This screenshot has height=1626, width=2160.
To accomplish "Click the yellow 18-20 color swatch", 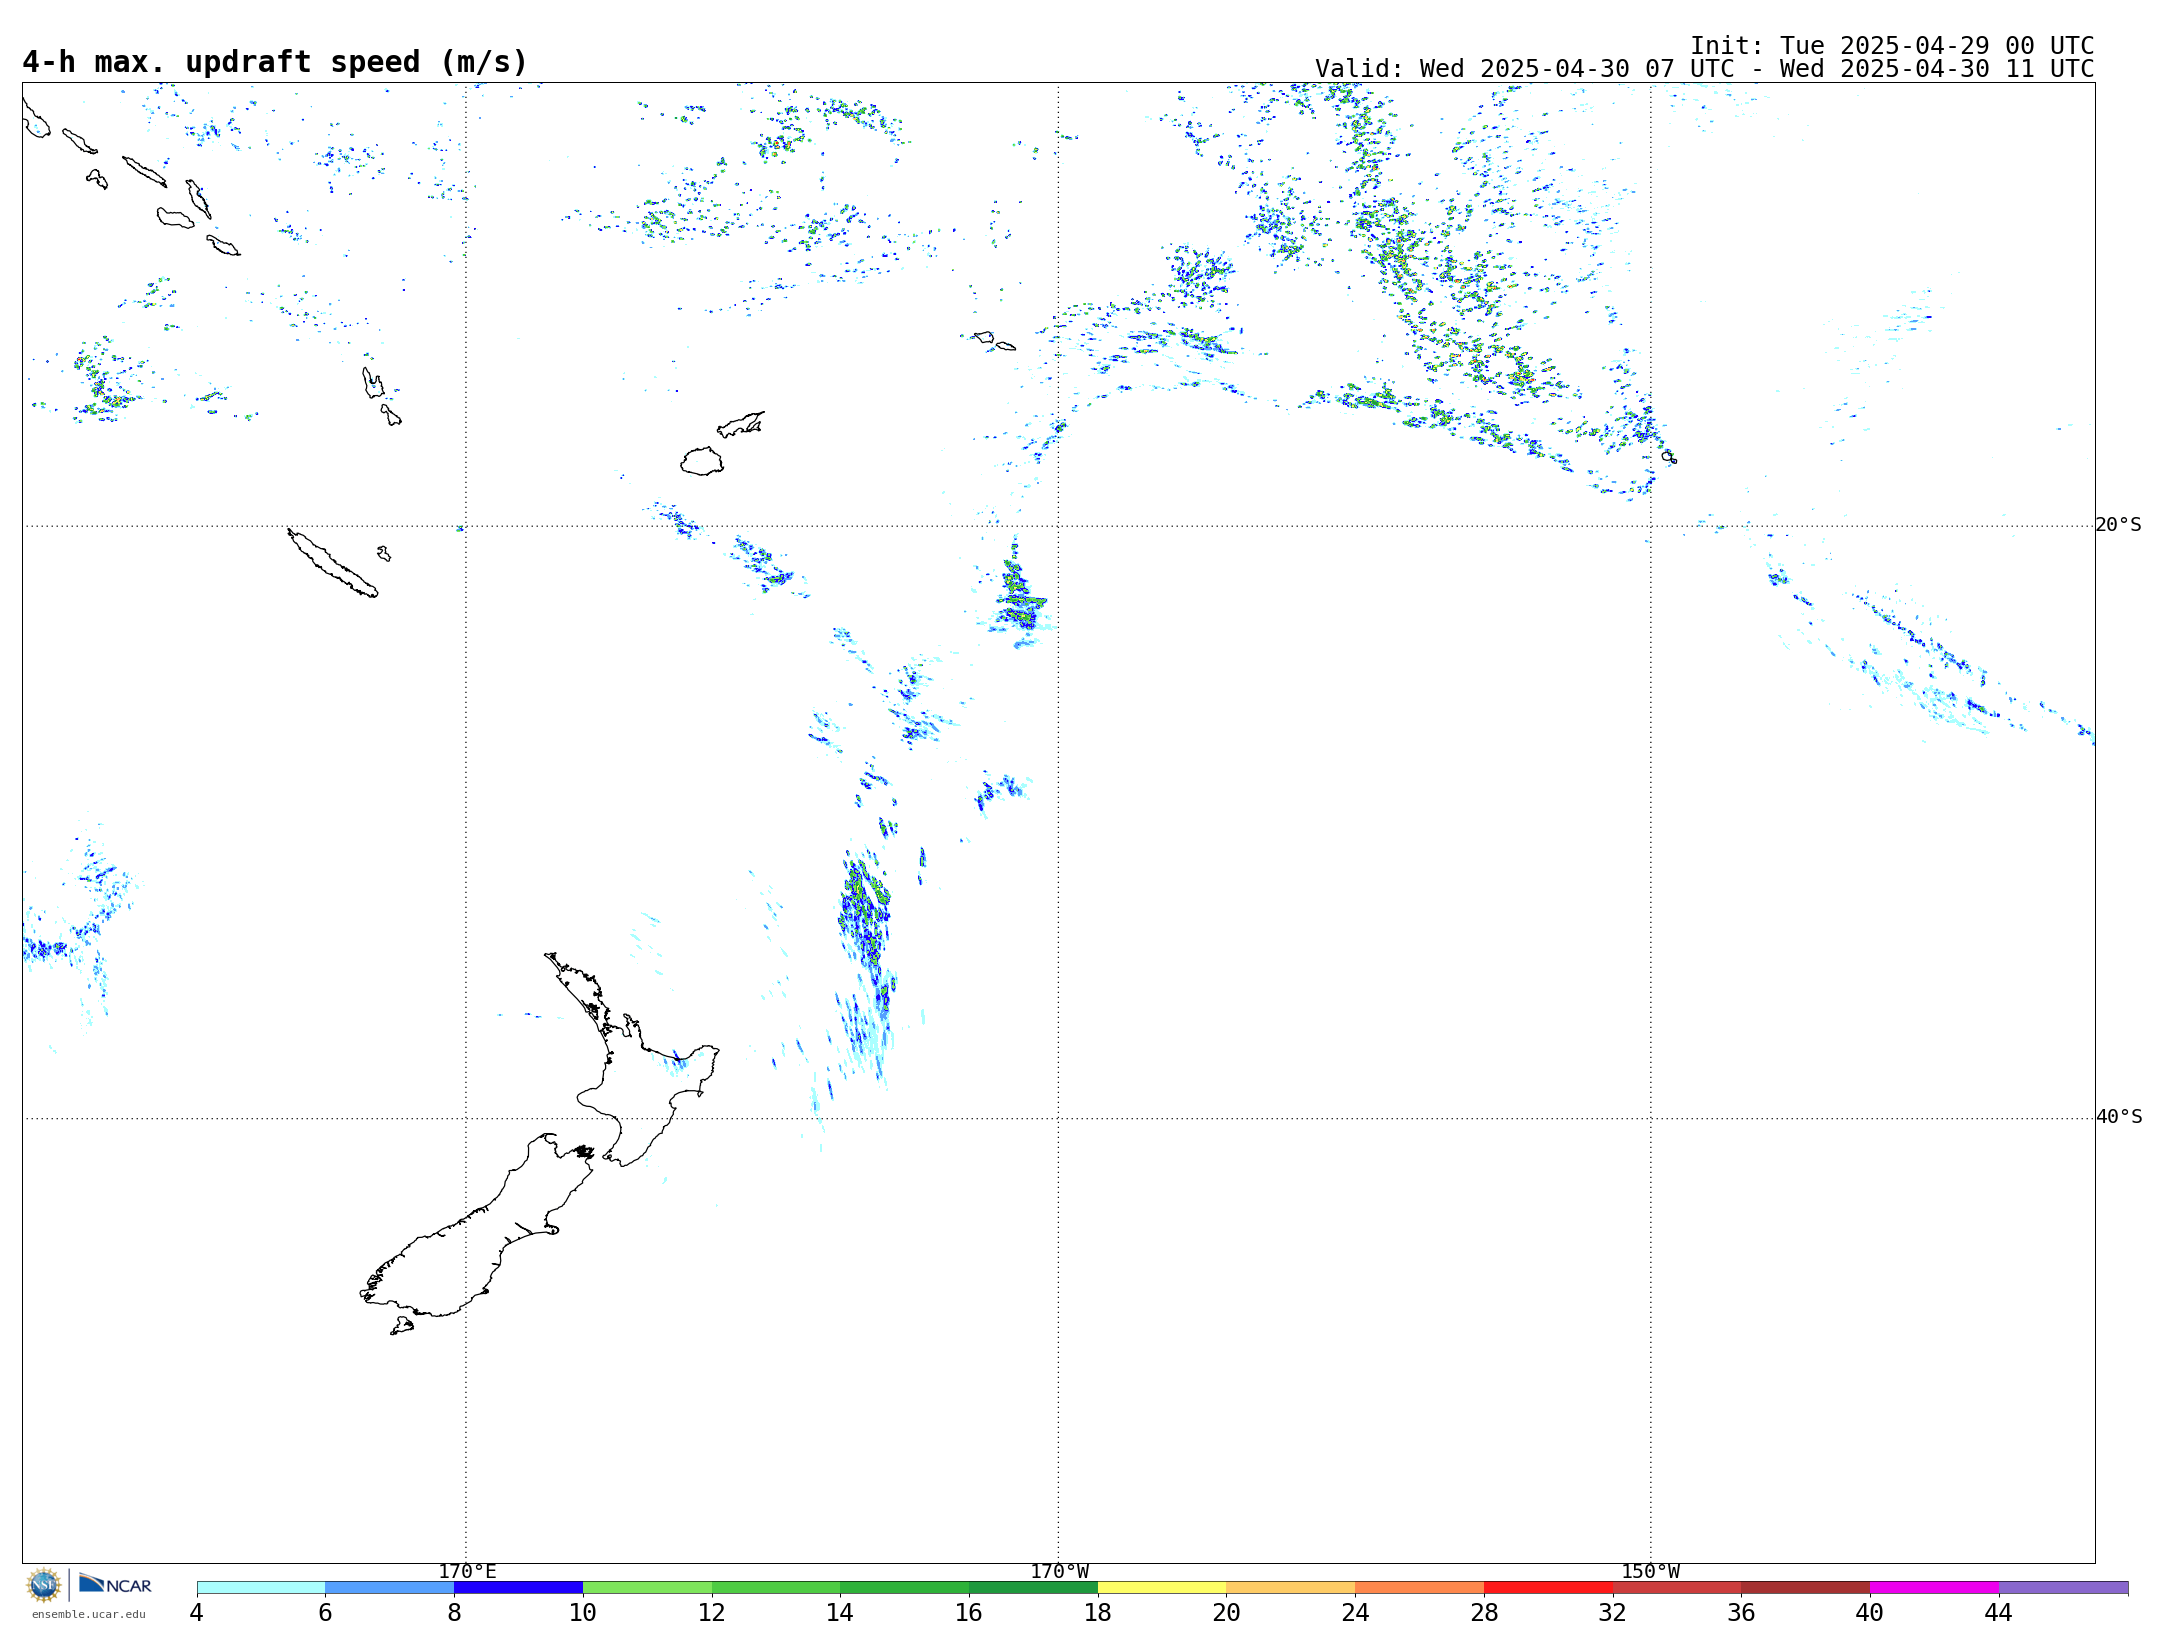I will point(1162,1588).
